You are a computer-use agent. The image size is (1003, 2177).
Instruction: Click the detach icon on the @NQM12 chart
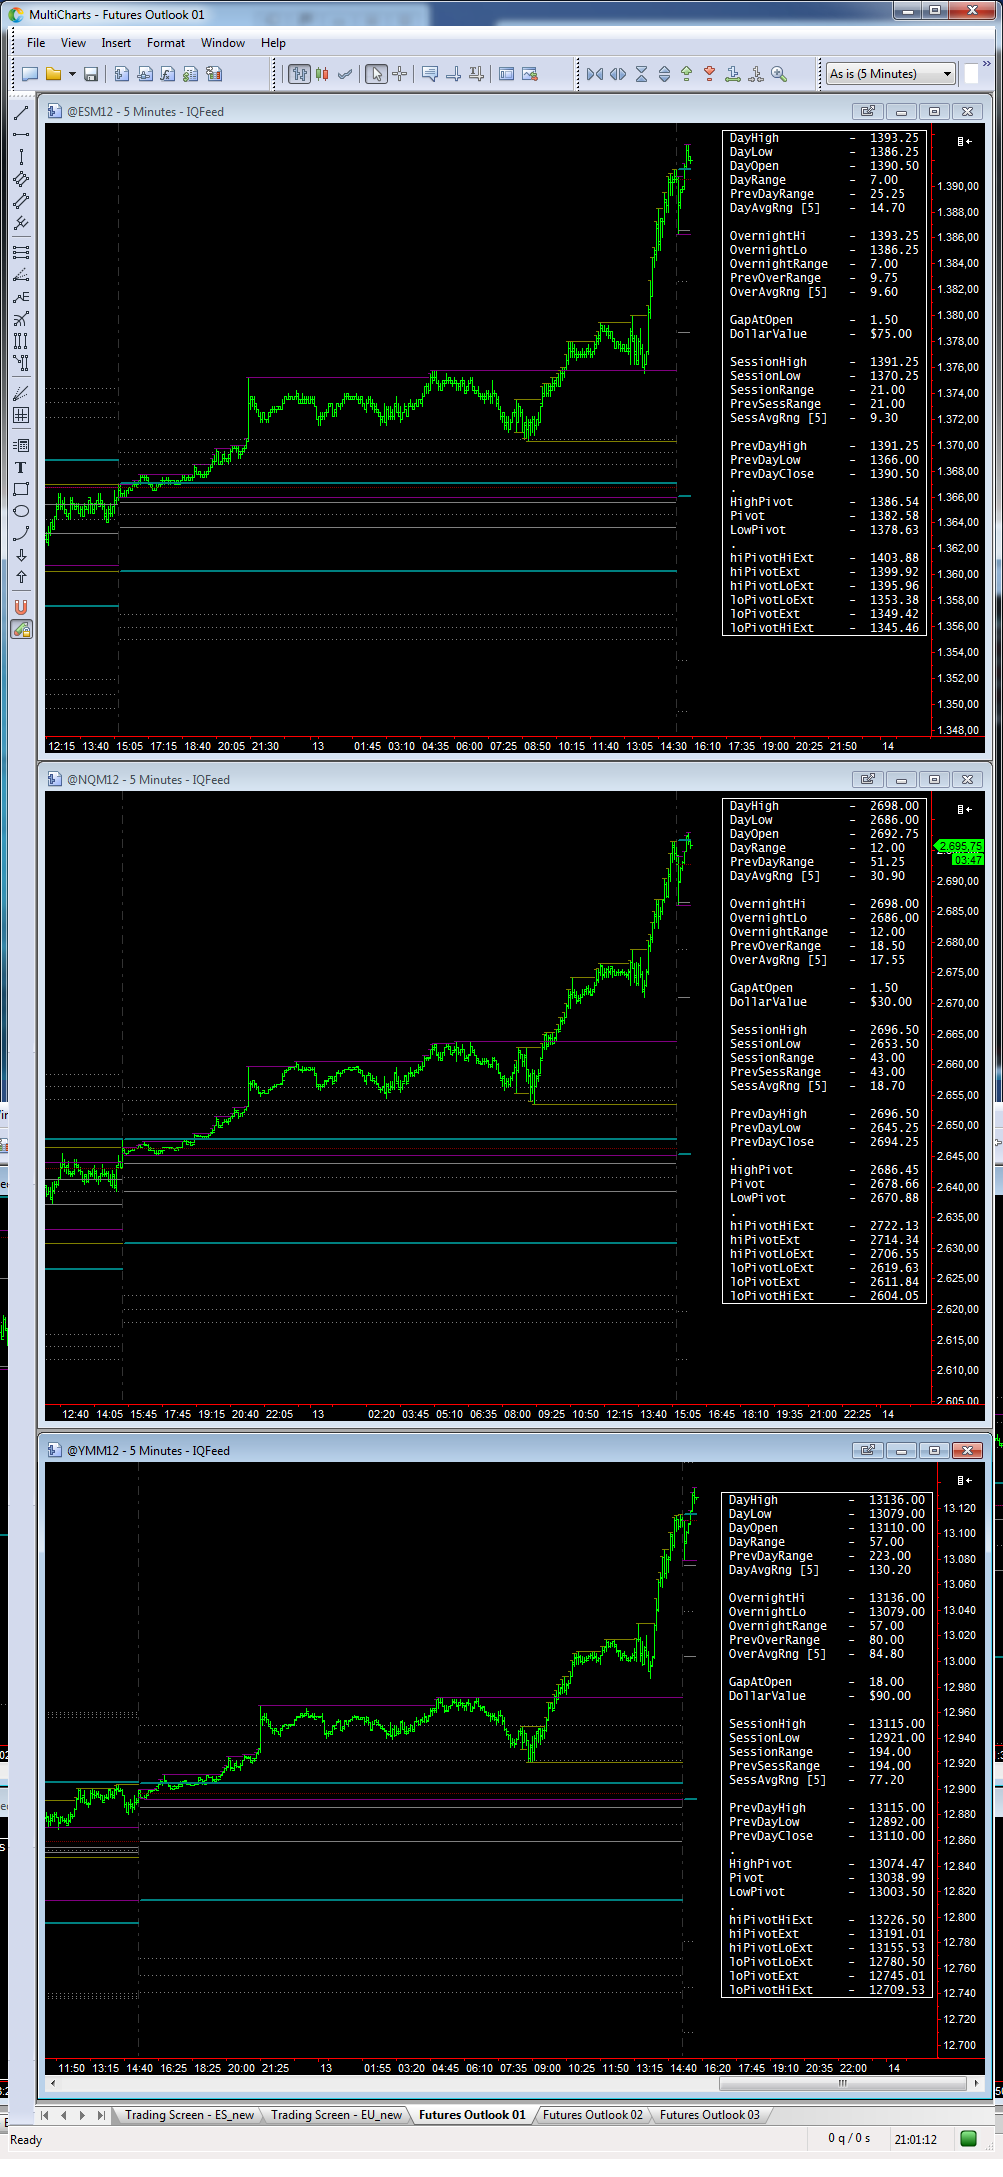coord(868,779)
